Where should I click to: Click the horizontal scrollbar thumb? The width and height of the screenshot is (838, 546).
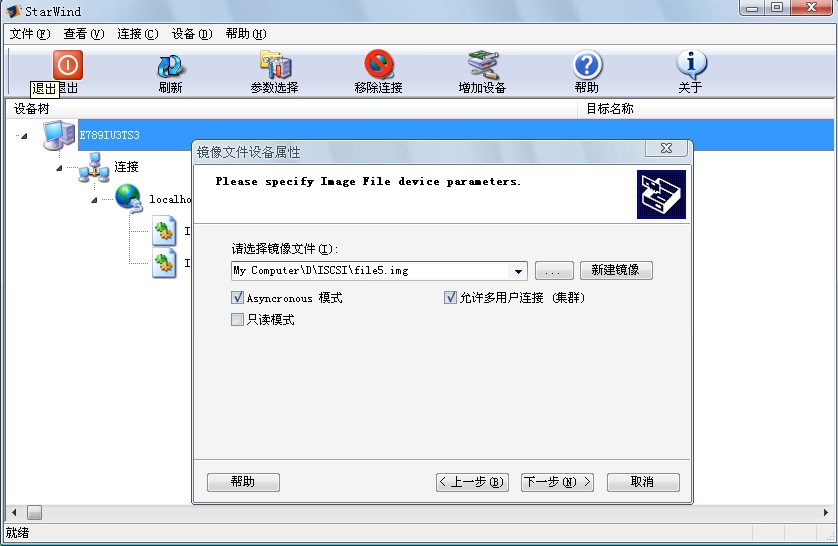(x=34, y=512)
